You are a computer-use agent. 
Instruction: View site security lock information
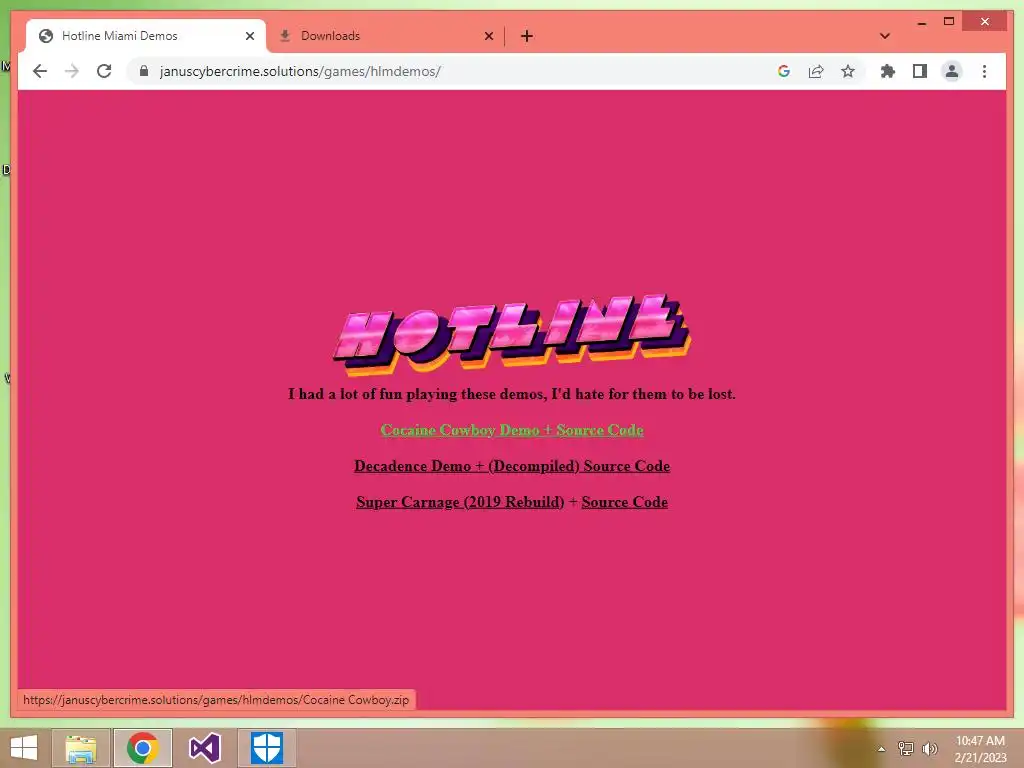(144, 71)
